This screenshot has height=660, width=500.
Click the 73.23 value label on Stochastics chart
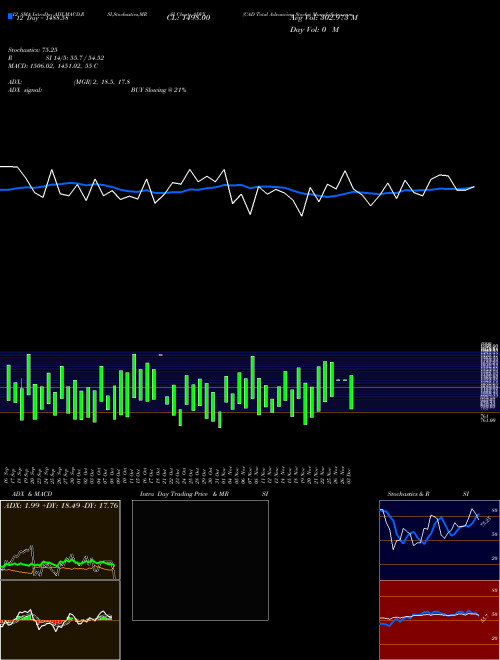[x=485, y=521]
